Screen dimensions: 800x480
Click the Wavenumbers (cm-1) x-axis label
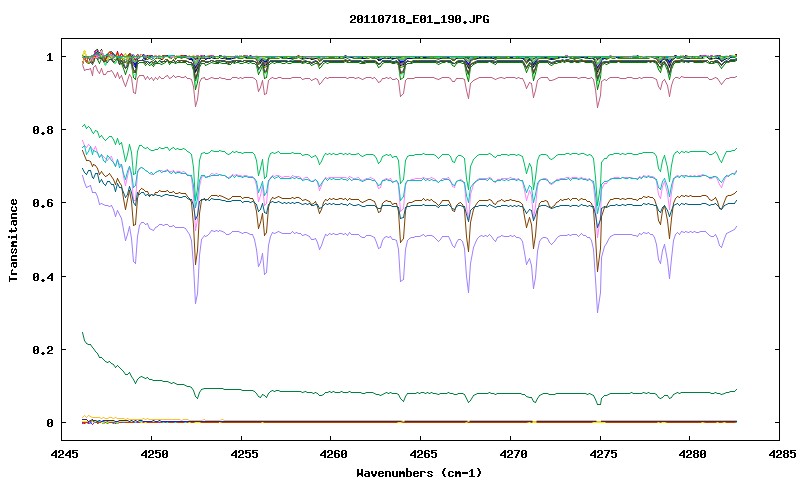click(x=419, y=473)
